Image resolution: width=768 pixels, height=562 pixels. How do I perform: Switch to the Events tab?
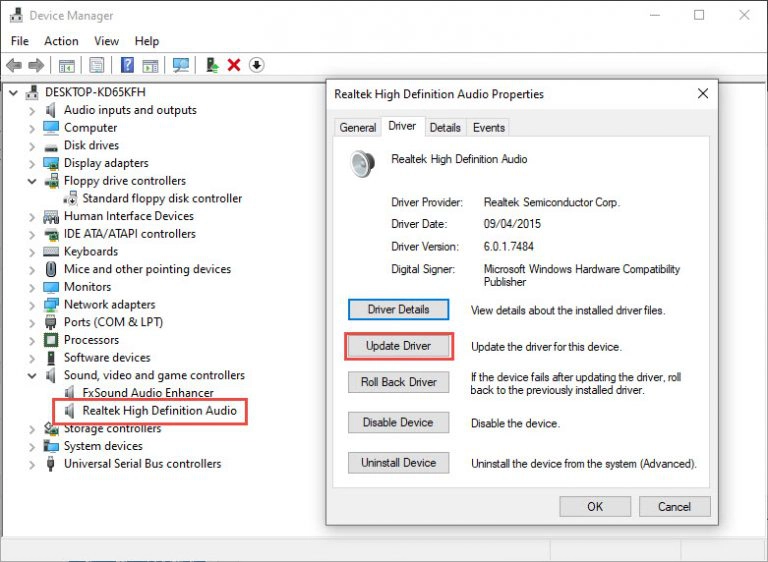point(489,127)
